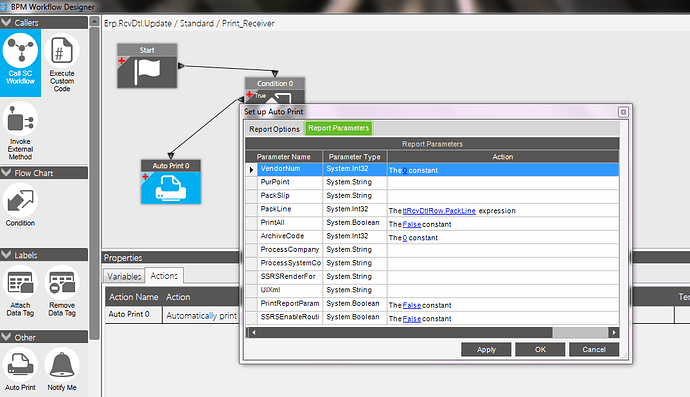Click the toolbox scrollbar up arrow

94,21
